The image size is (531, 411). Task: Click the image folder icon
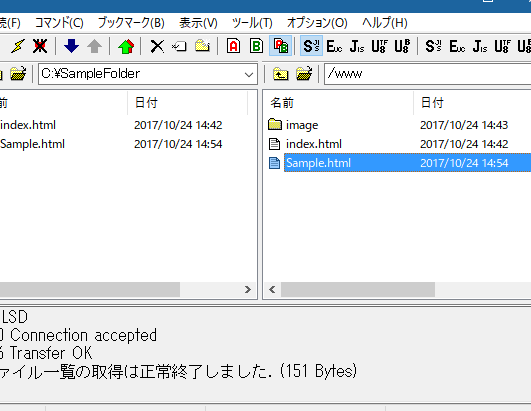(x=275, y=125)
